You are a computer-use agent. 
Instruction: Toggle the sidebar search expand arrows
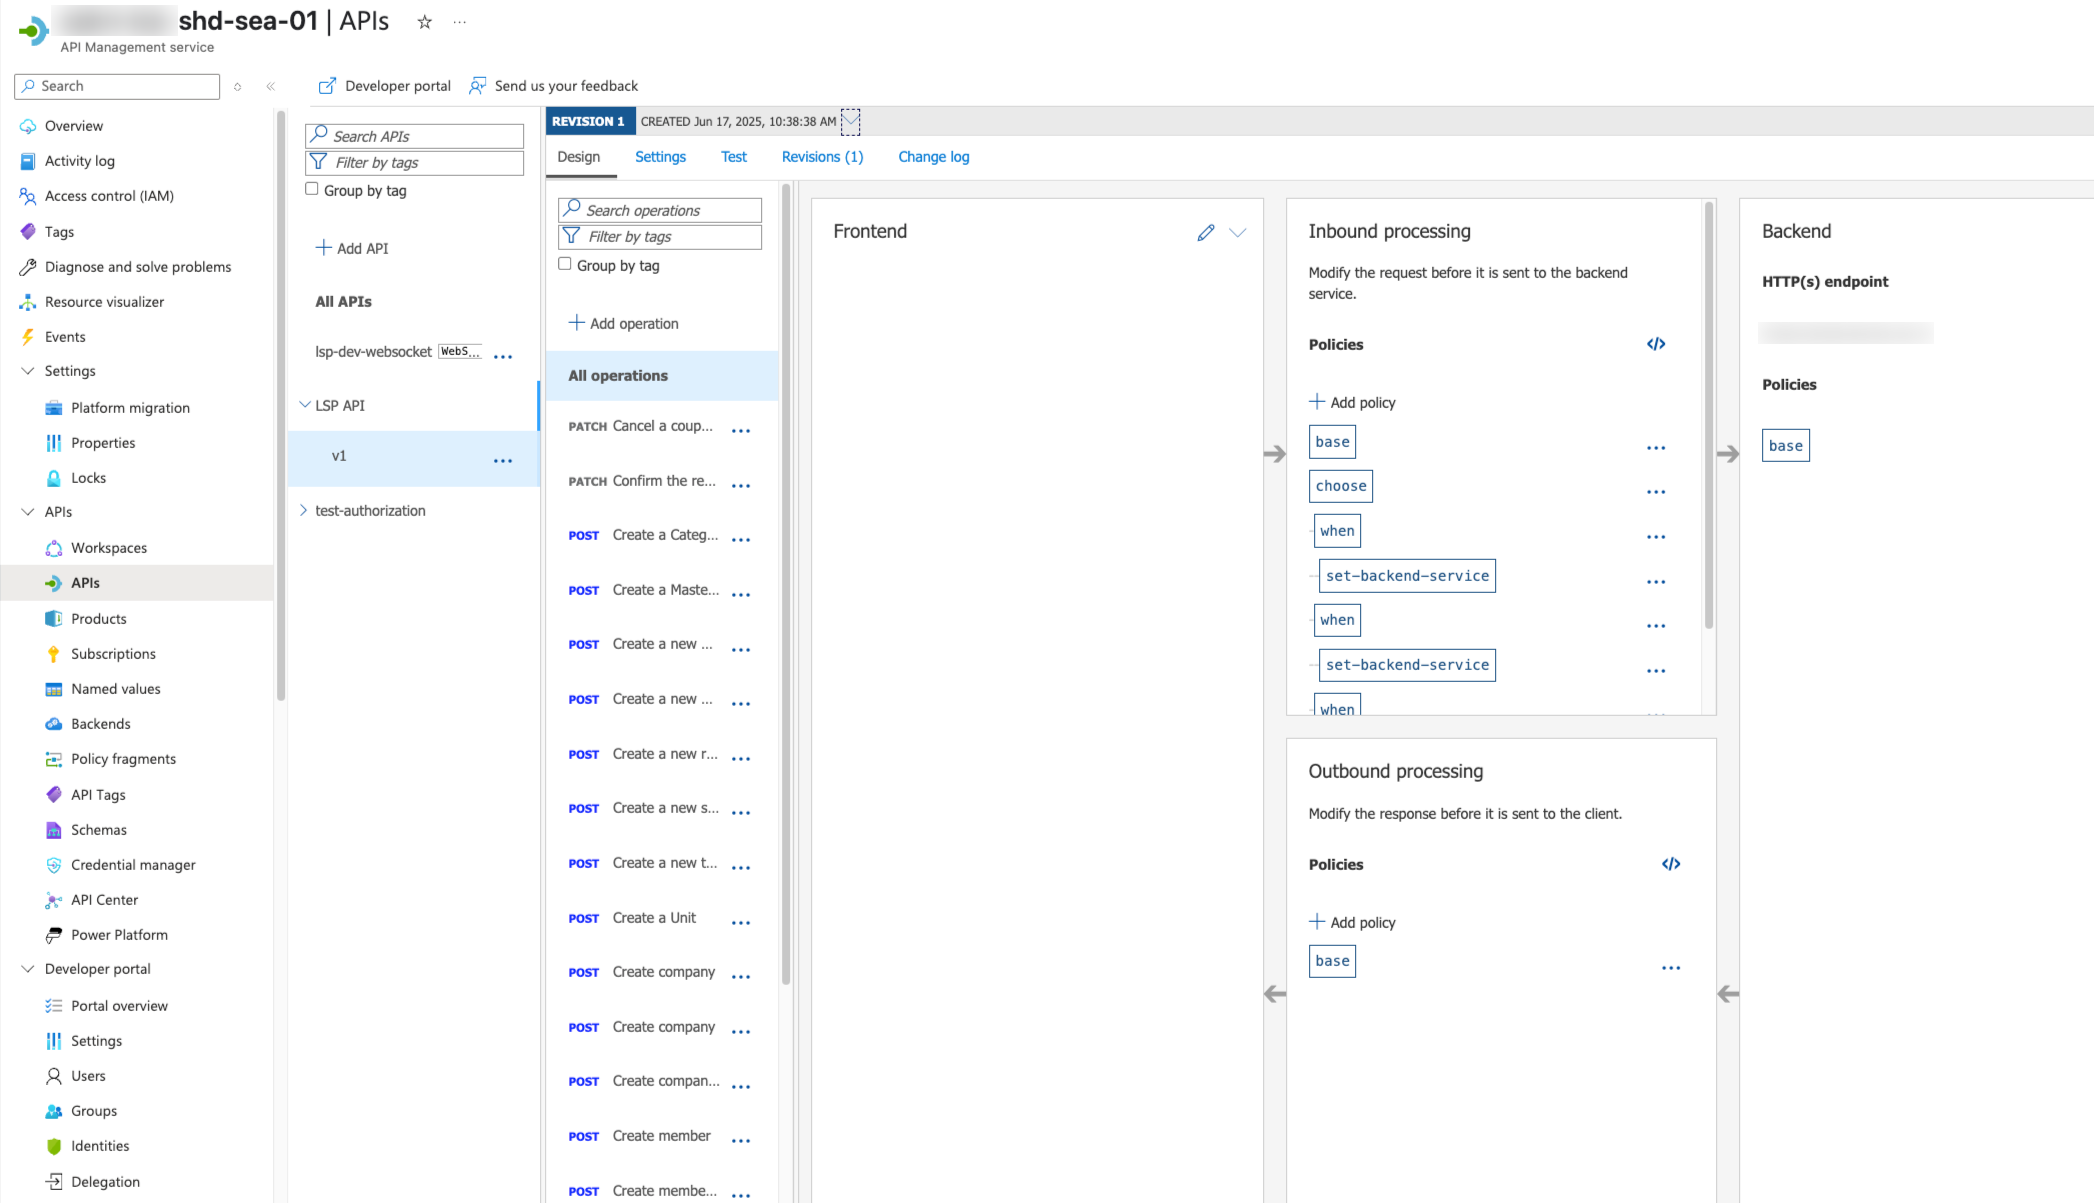click(x=238, y=86)
